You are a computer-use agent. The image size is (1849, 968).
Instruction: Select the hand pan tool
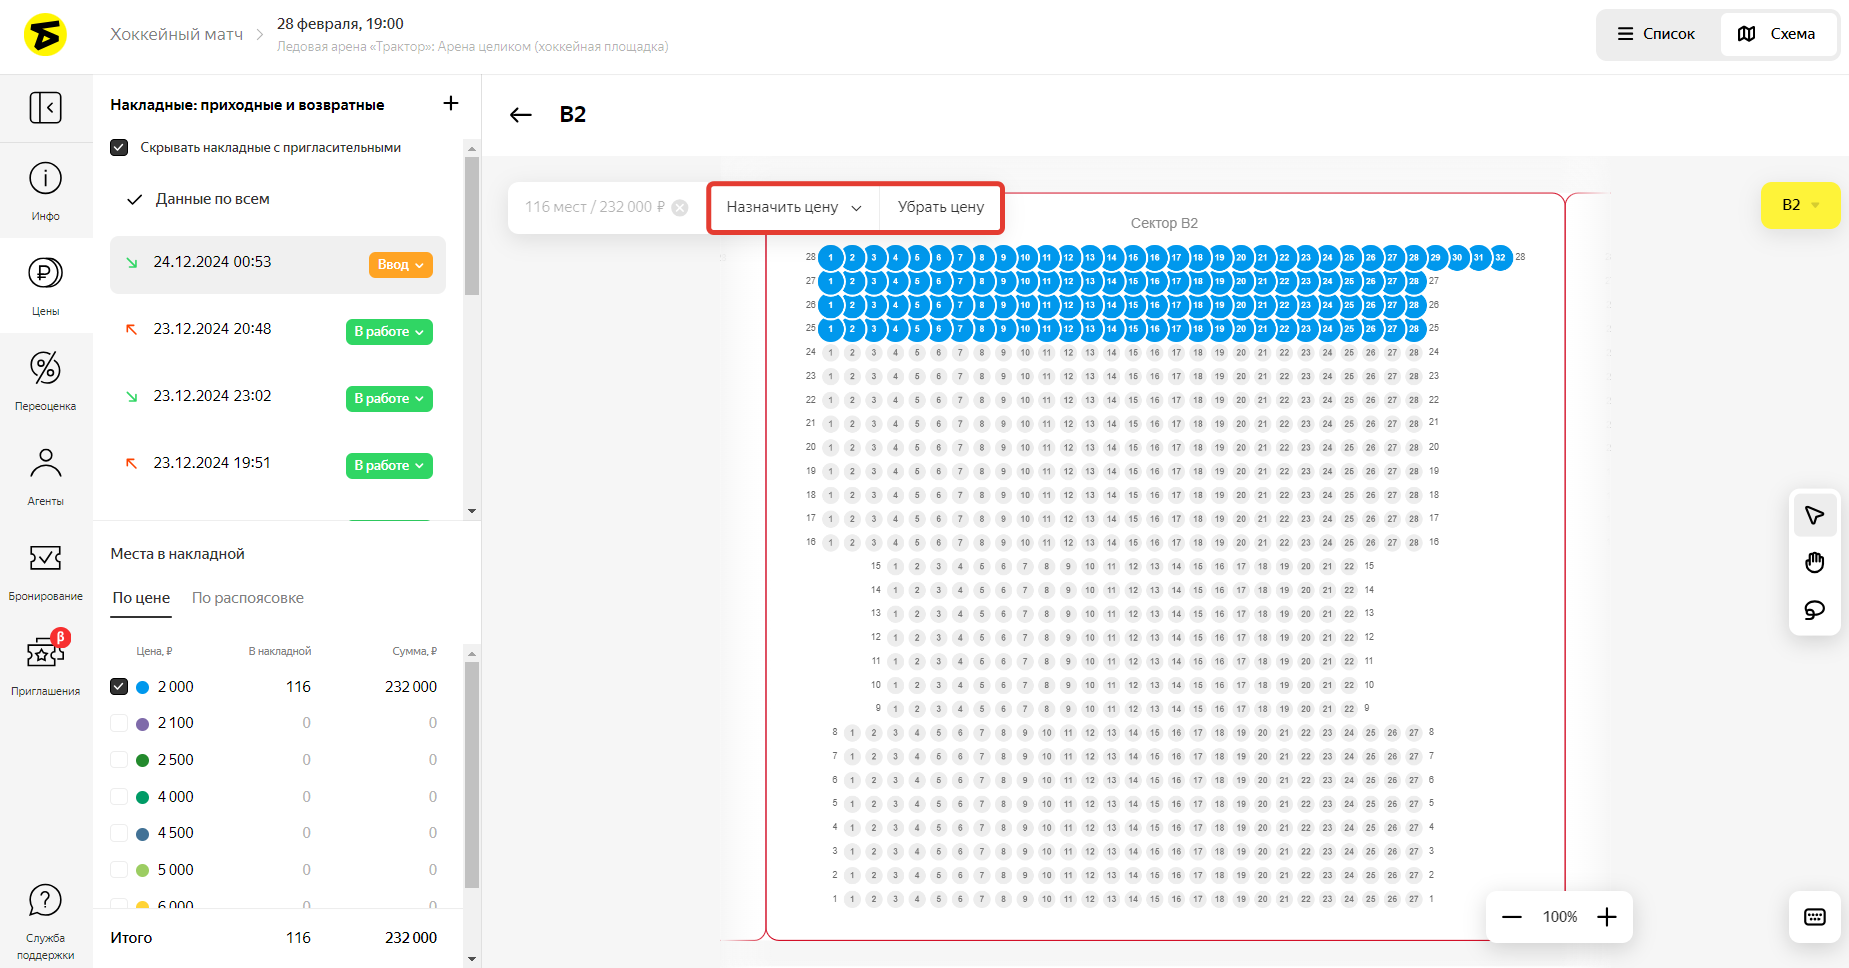(1814, 563)
